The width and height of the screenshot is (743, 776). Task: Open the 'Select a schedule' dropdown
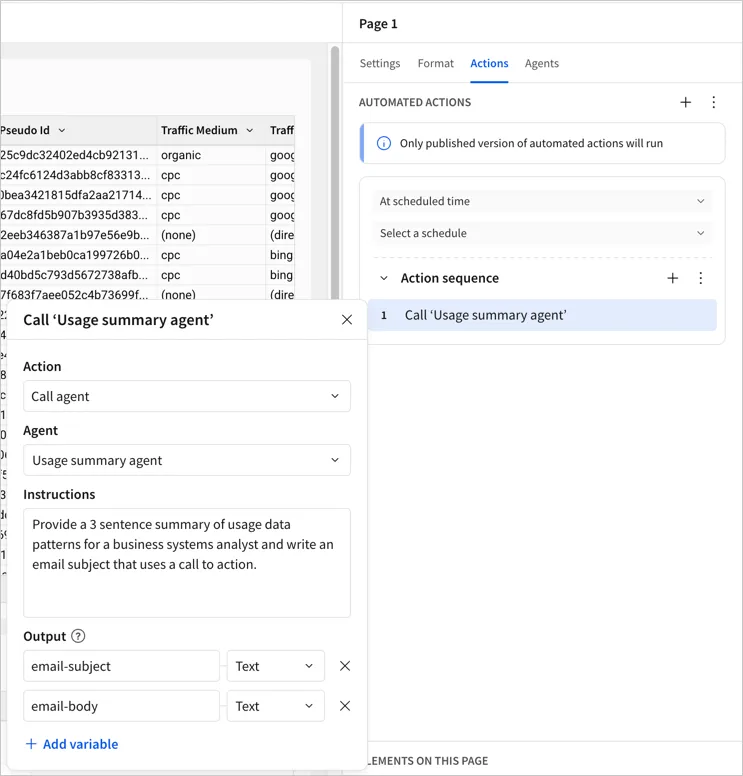[x=542, y=233]
